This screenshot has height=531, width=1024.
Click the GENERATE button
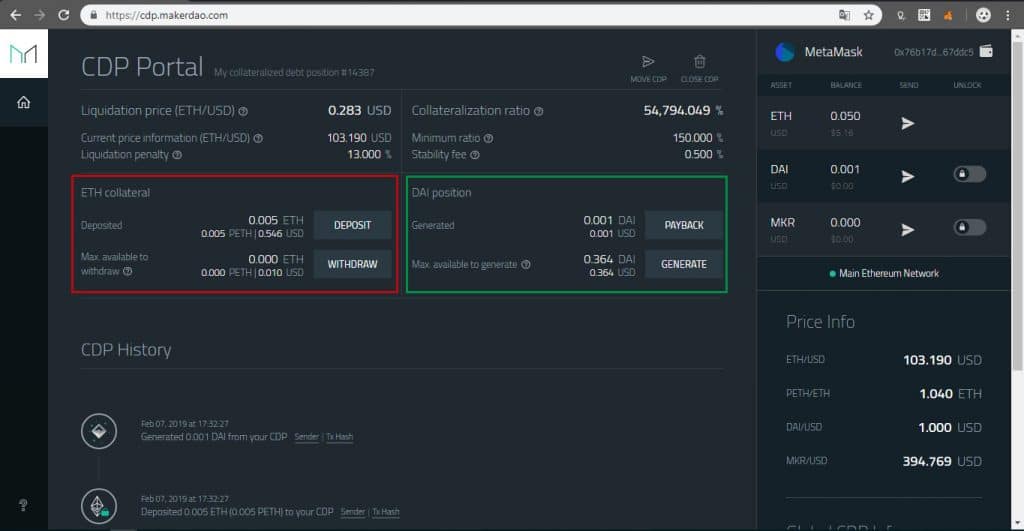pyautogui.click(x=684, y=264)
